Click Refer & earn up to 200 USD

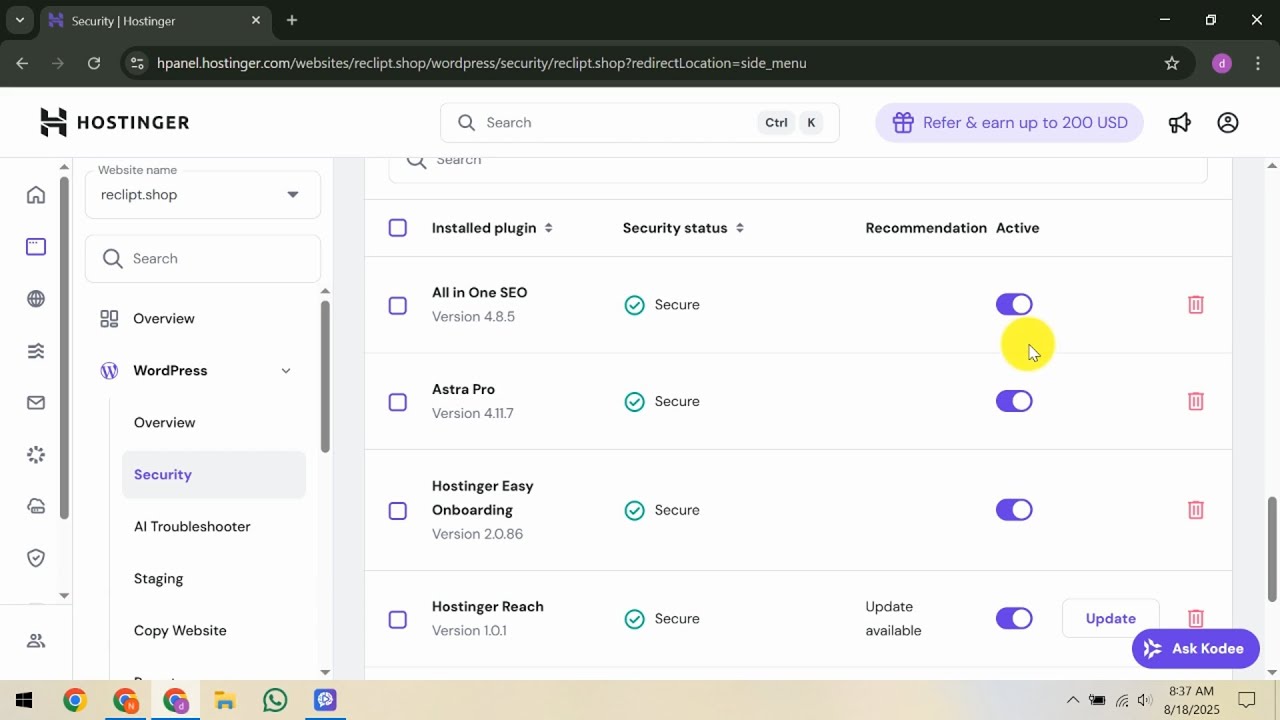tap(1009, 123)
